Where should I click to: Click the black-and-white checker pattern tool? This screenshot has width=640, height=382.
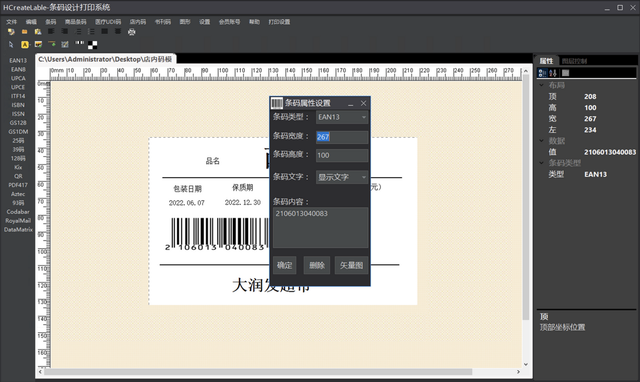(x=93, y=45)
